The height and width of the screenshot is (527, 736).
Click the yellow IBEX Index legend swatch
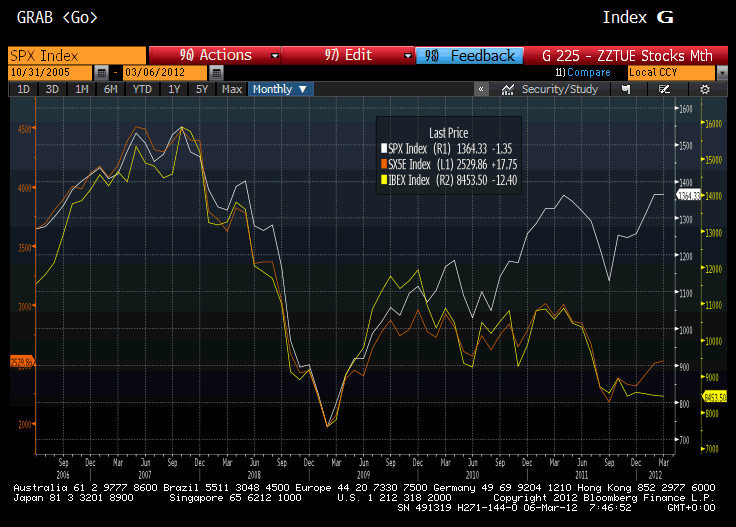tap(384, 180)
